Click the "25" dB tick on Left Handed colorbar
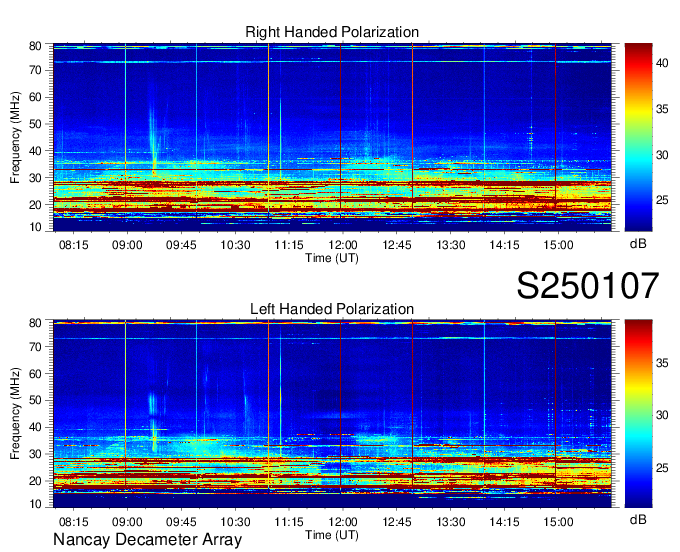680x552 pixels. click(x=662, y=468)
